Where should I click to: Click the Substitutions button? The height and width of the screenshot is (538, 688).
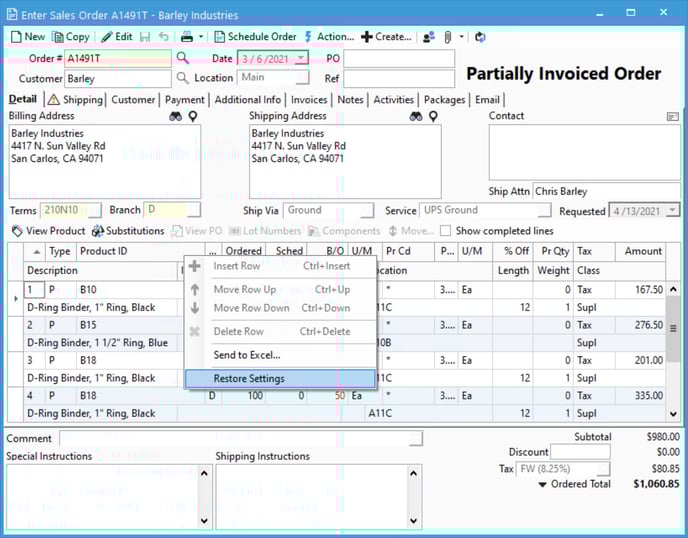click(128, 231)
